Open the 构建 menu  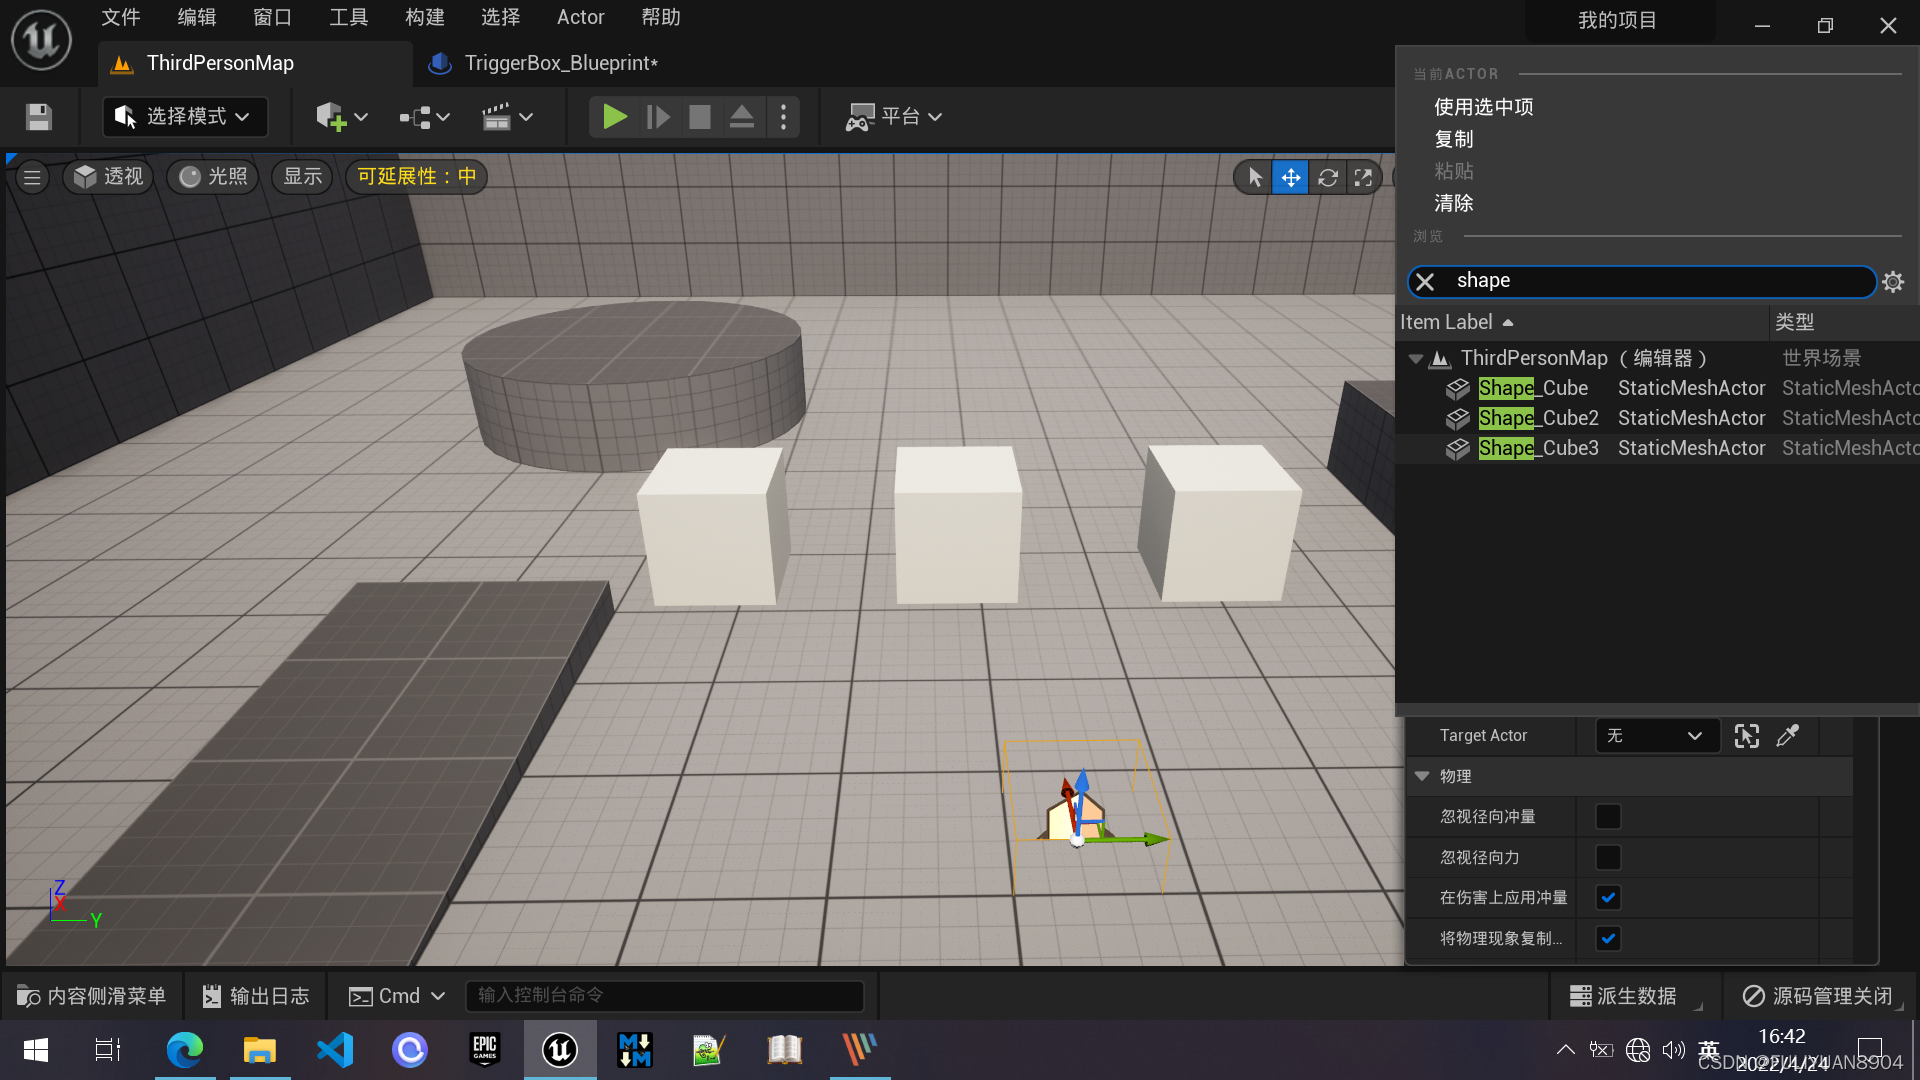coord(424,17)
